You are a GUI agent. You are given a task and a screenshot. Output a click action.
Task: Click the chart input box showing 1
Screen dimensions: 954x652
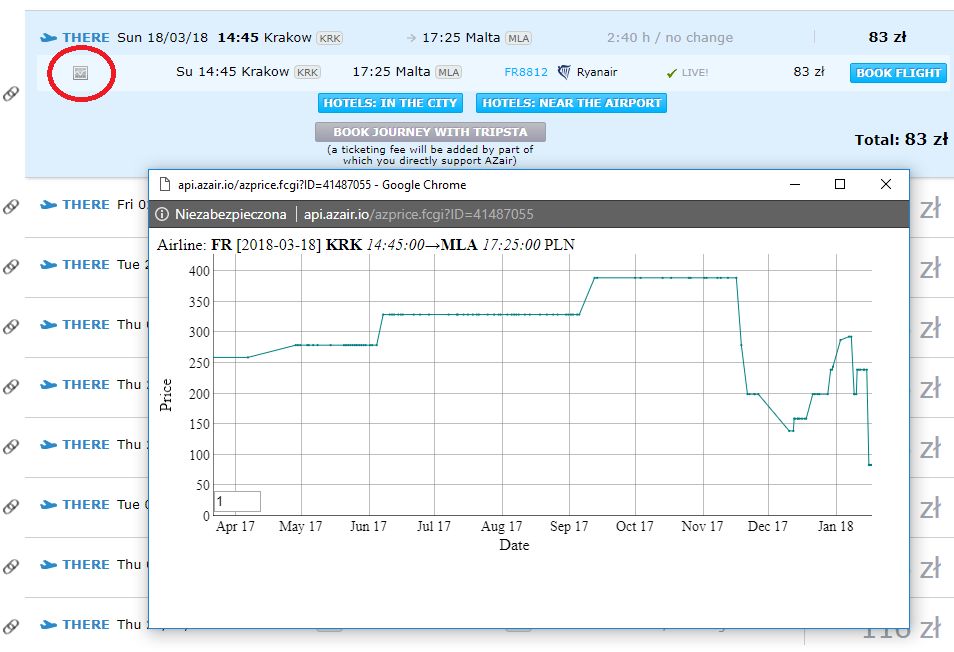(x=237, y=502)
